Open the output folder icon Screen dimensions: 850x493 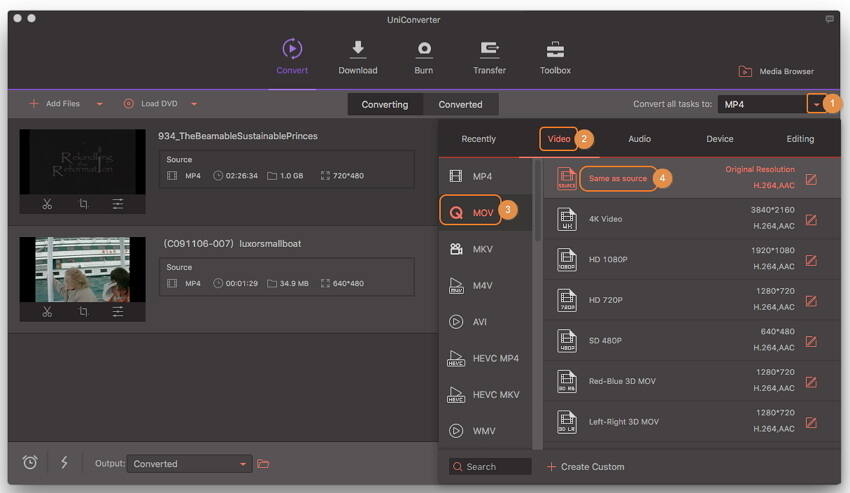pyautogui.click(x=263, y=464)
